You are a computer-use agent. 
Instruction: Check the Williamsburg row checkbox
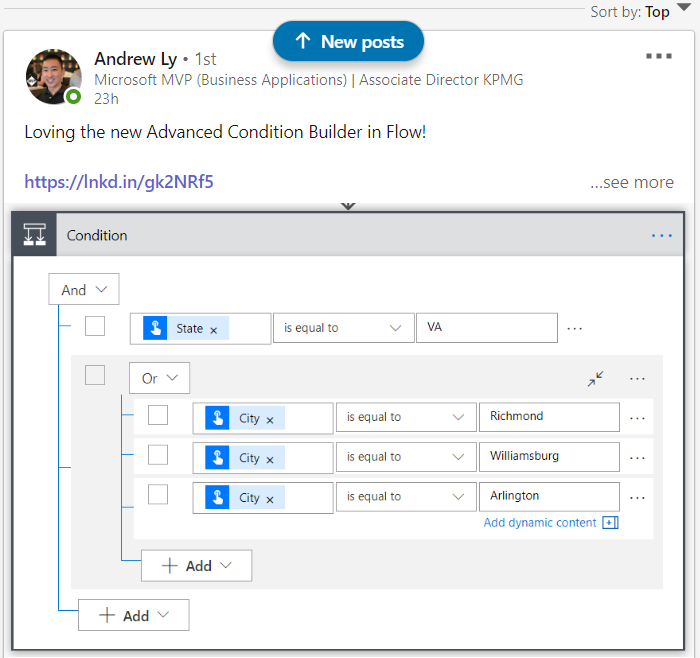158,455
